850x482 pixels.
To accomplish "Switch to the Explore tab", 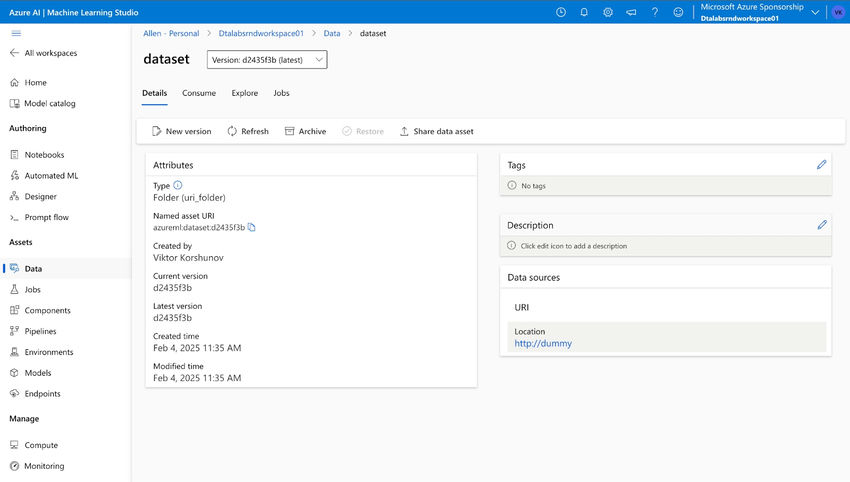I will coord(245,93).
